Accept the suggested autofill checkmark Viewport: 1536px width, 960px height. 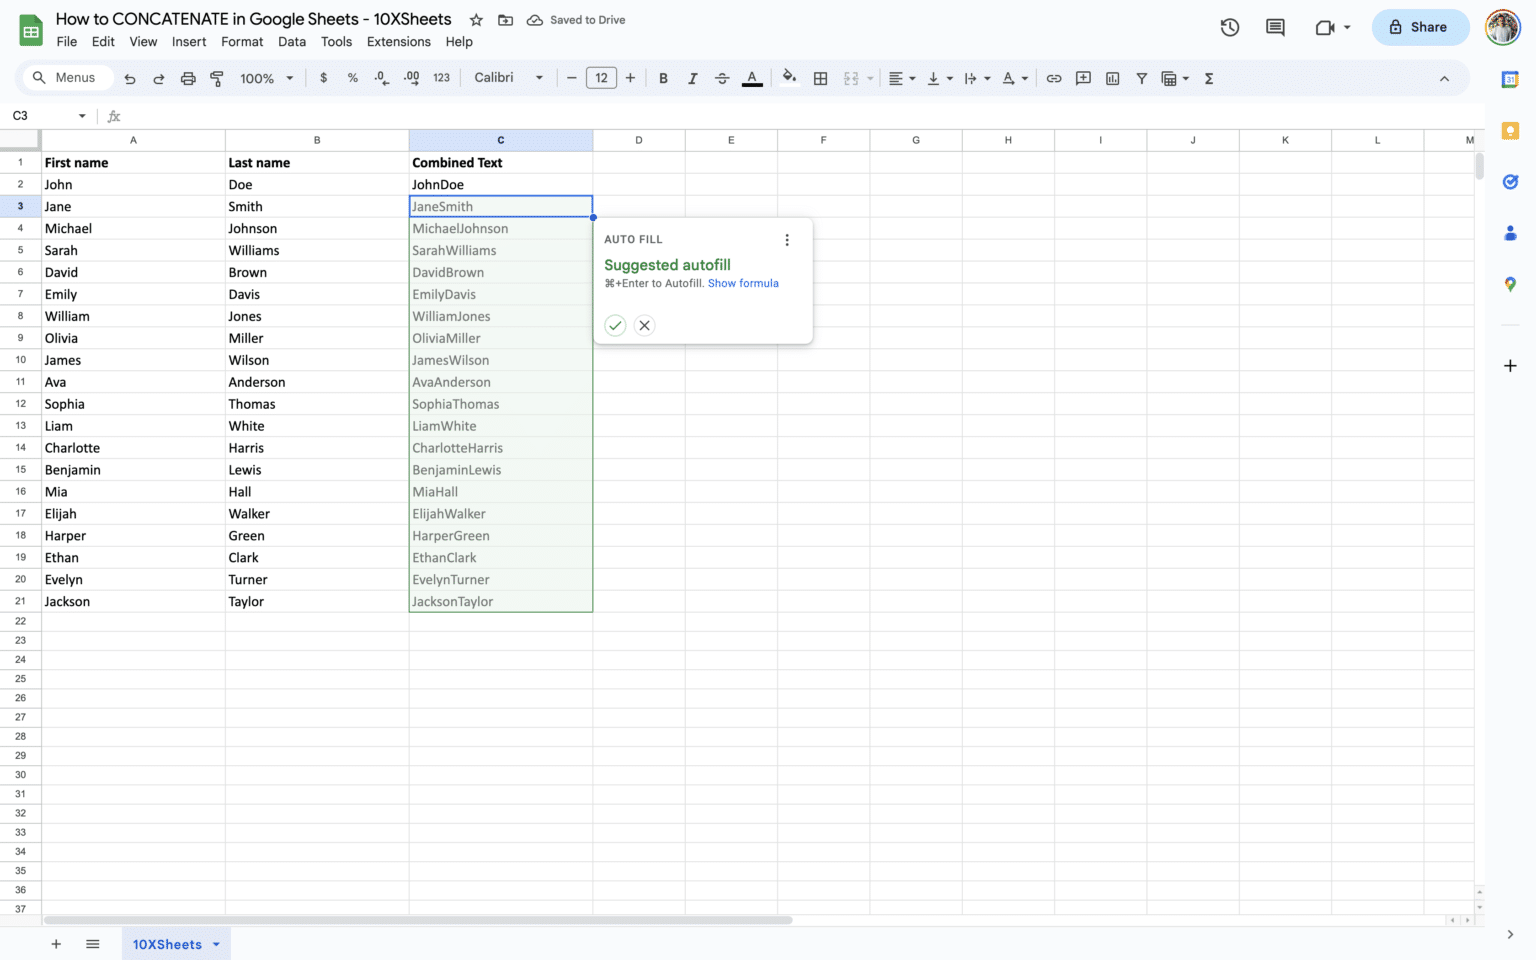[x=615, y=325]
